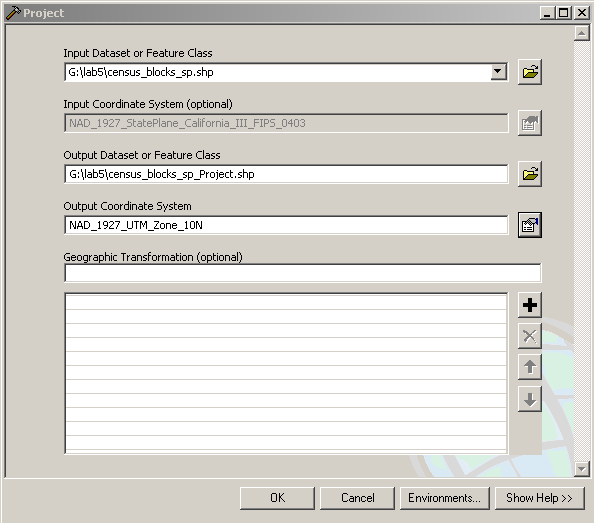Image resolution: width=594 pixels, height=523 pixels.
Task: Click the Geographic Transformation input field
Action: point(303,273)
